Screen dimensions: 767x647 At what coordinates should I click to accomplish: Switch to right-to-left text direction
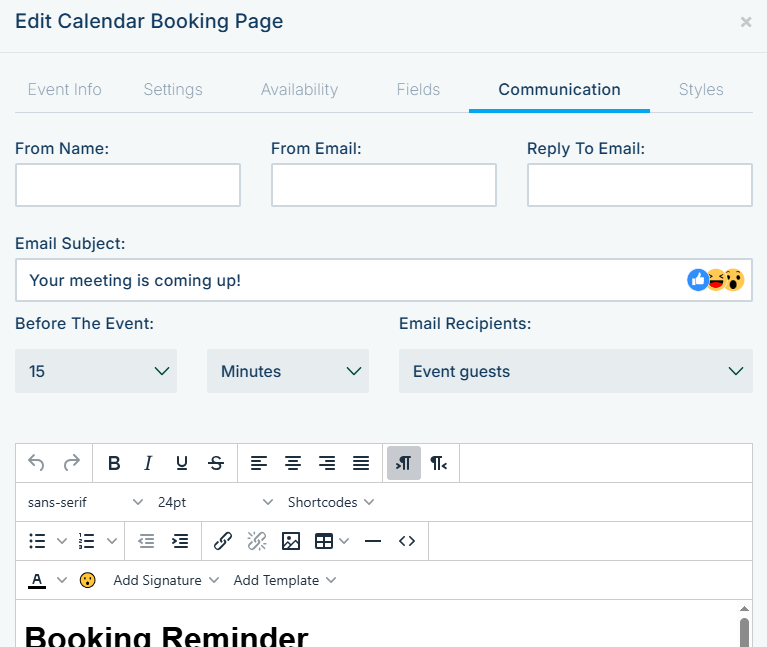438,463
